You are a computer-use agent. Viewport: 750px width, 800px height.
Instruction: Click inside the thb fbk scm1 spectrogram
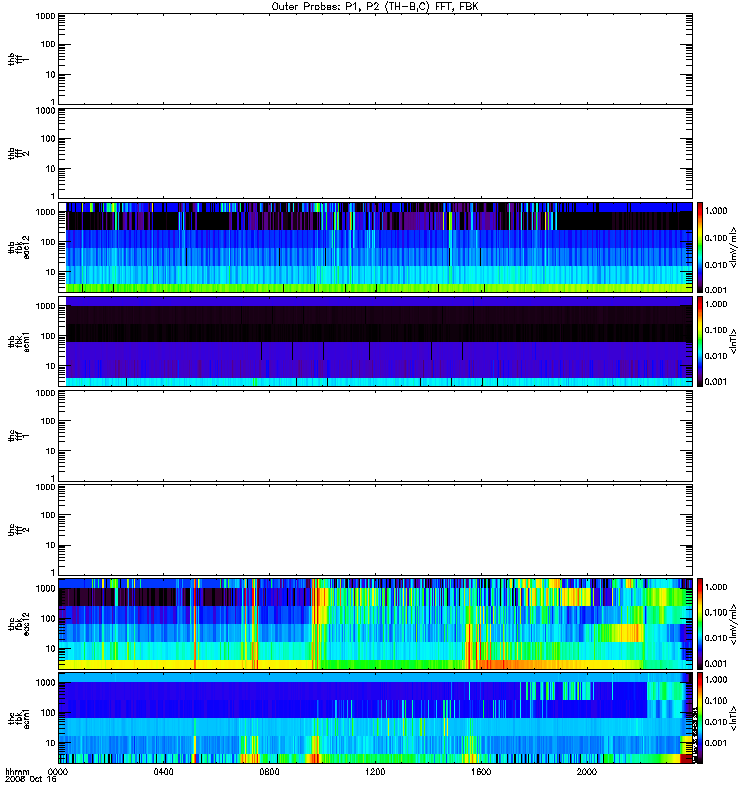[376, 341]
